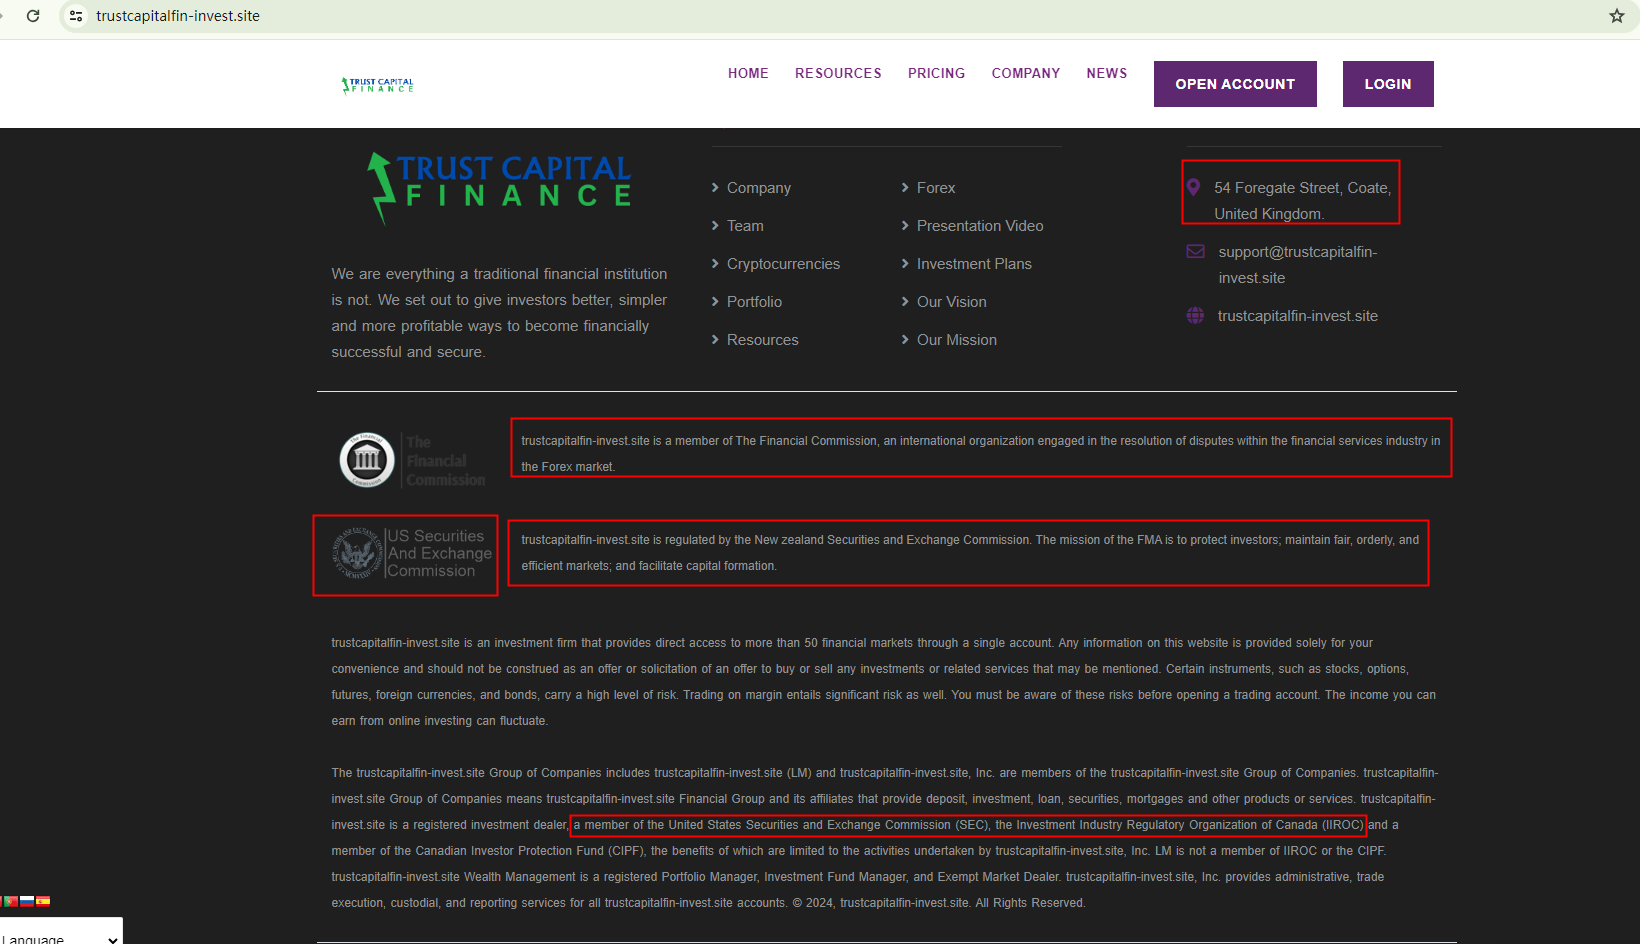Open the Cryptocurrencies footer link
Viewport: 1640px width, 944px height.
[x=783, y=264]
